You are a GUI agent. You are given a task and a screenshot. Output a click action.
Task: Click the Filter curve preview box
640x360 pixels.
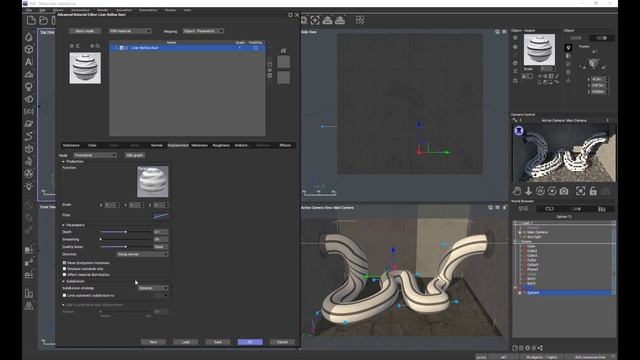coord(160,216)
